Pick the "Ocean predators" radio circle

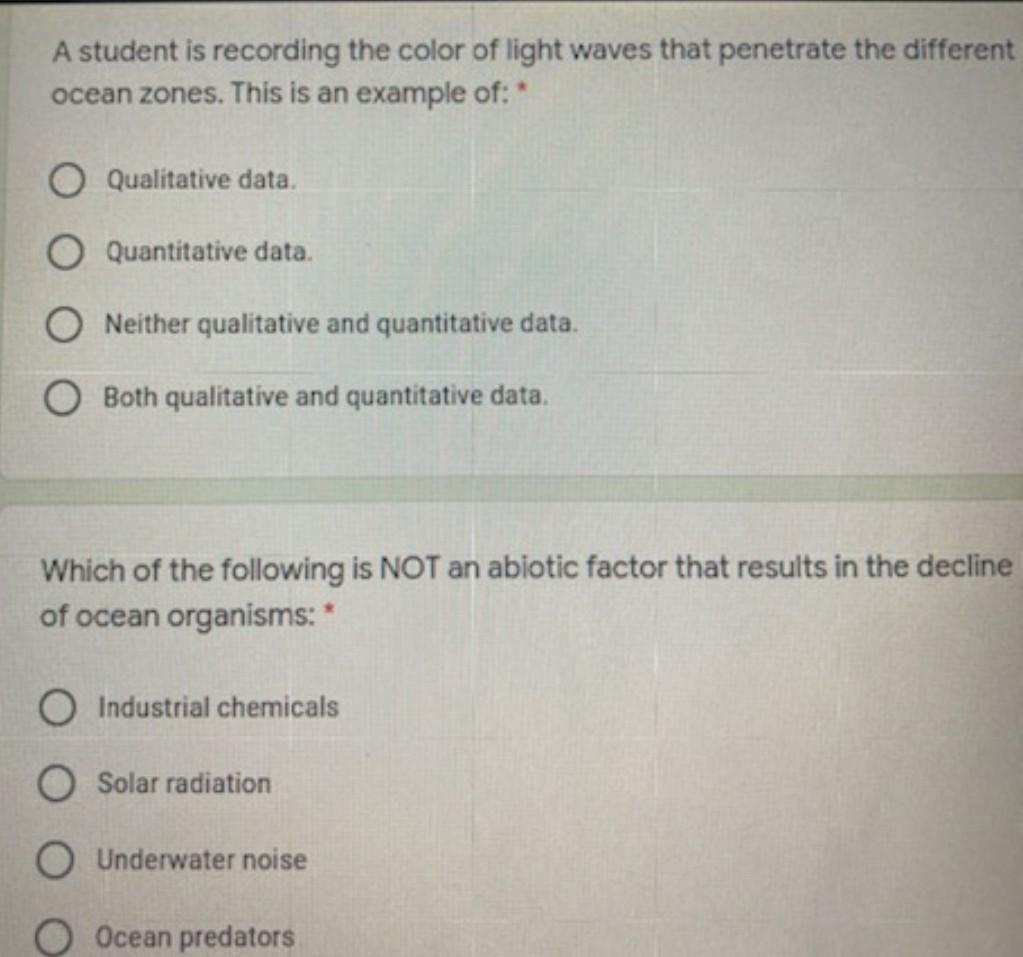pos(53,939)
